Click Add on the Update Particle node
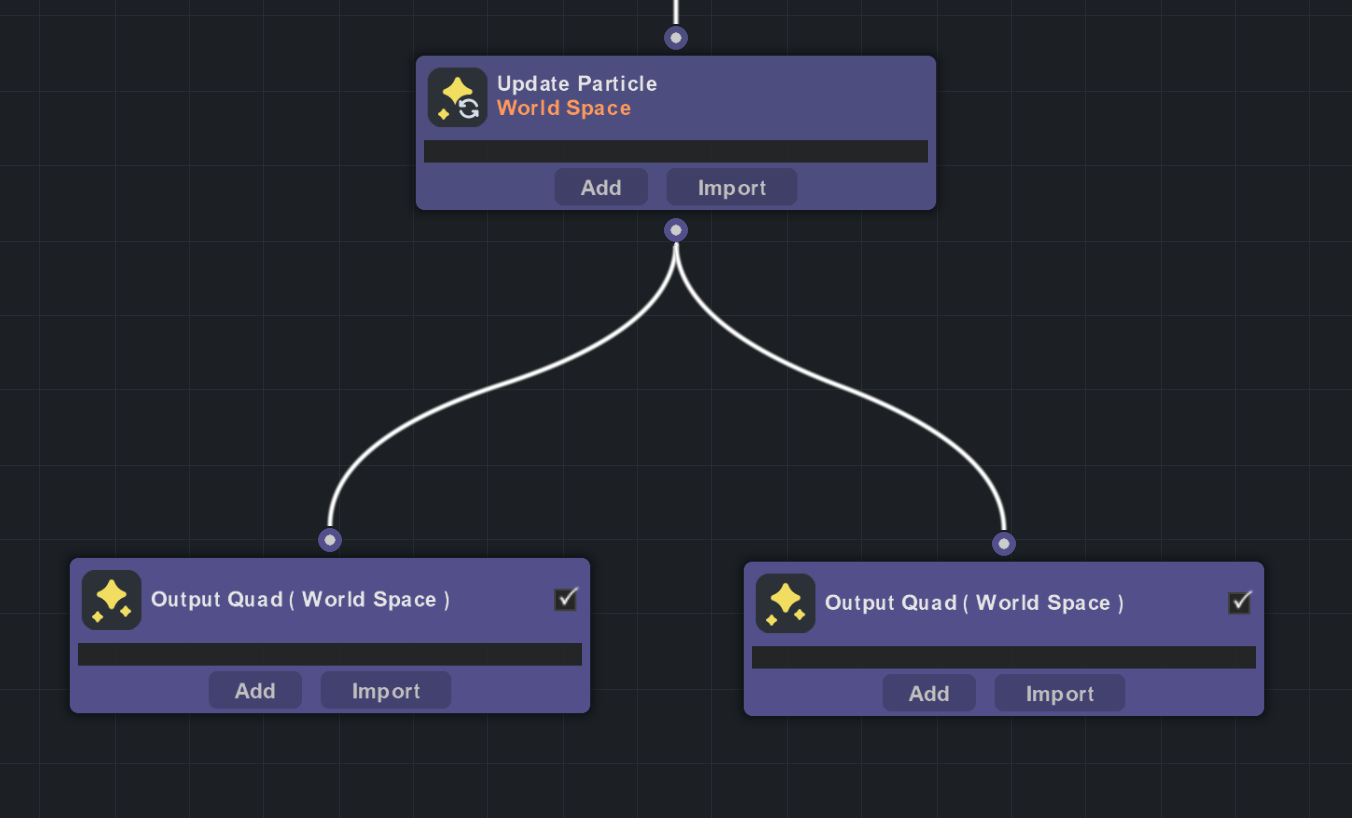The image size is (1352, 818). (x=601, y=187)
